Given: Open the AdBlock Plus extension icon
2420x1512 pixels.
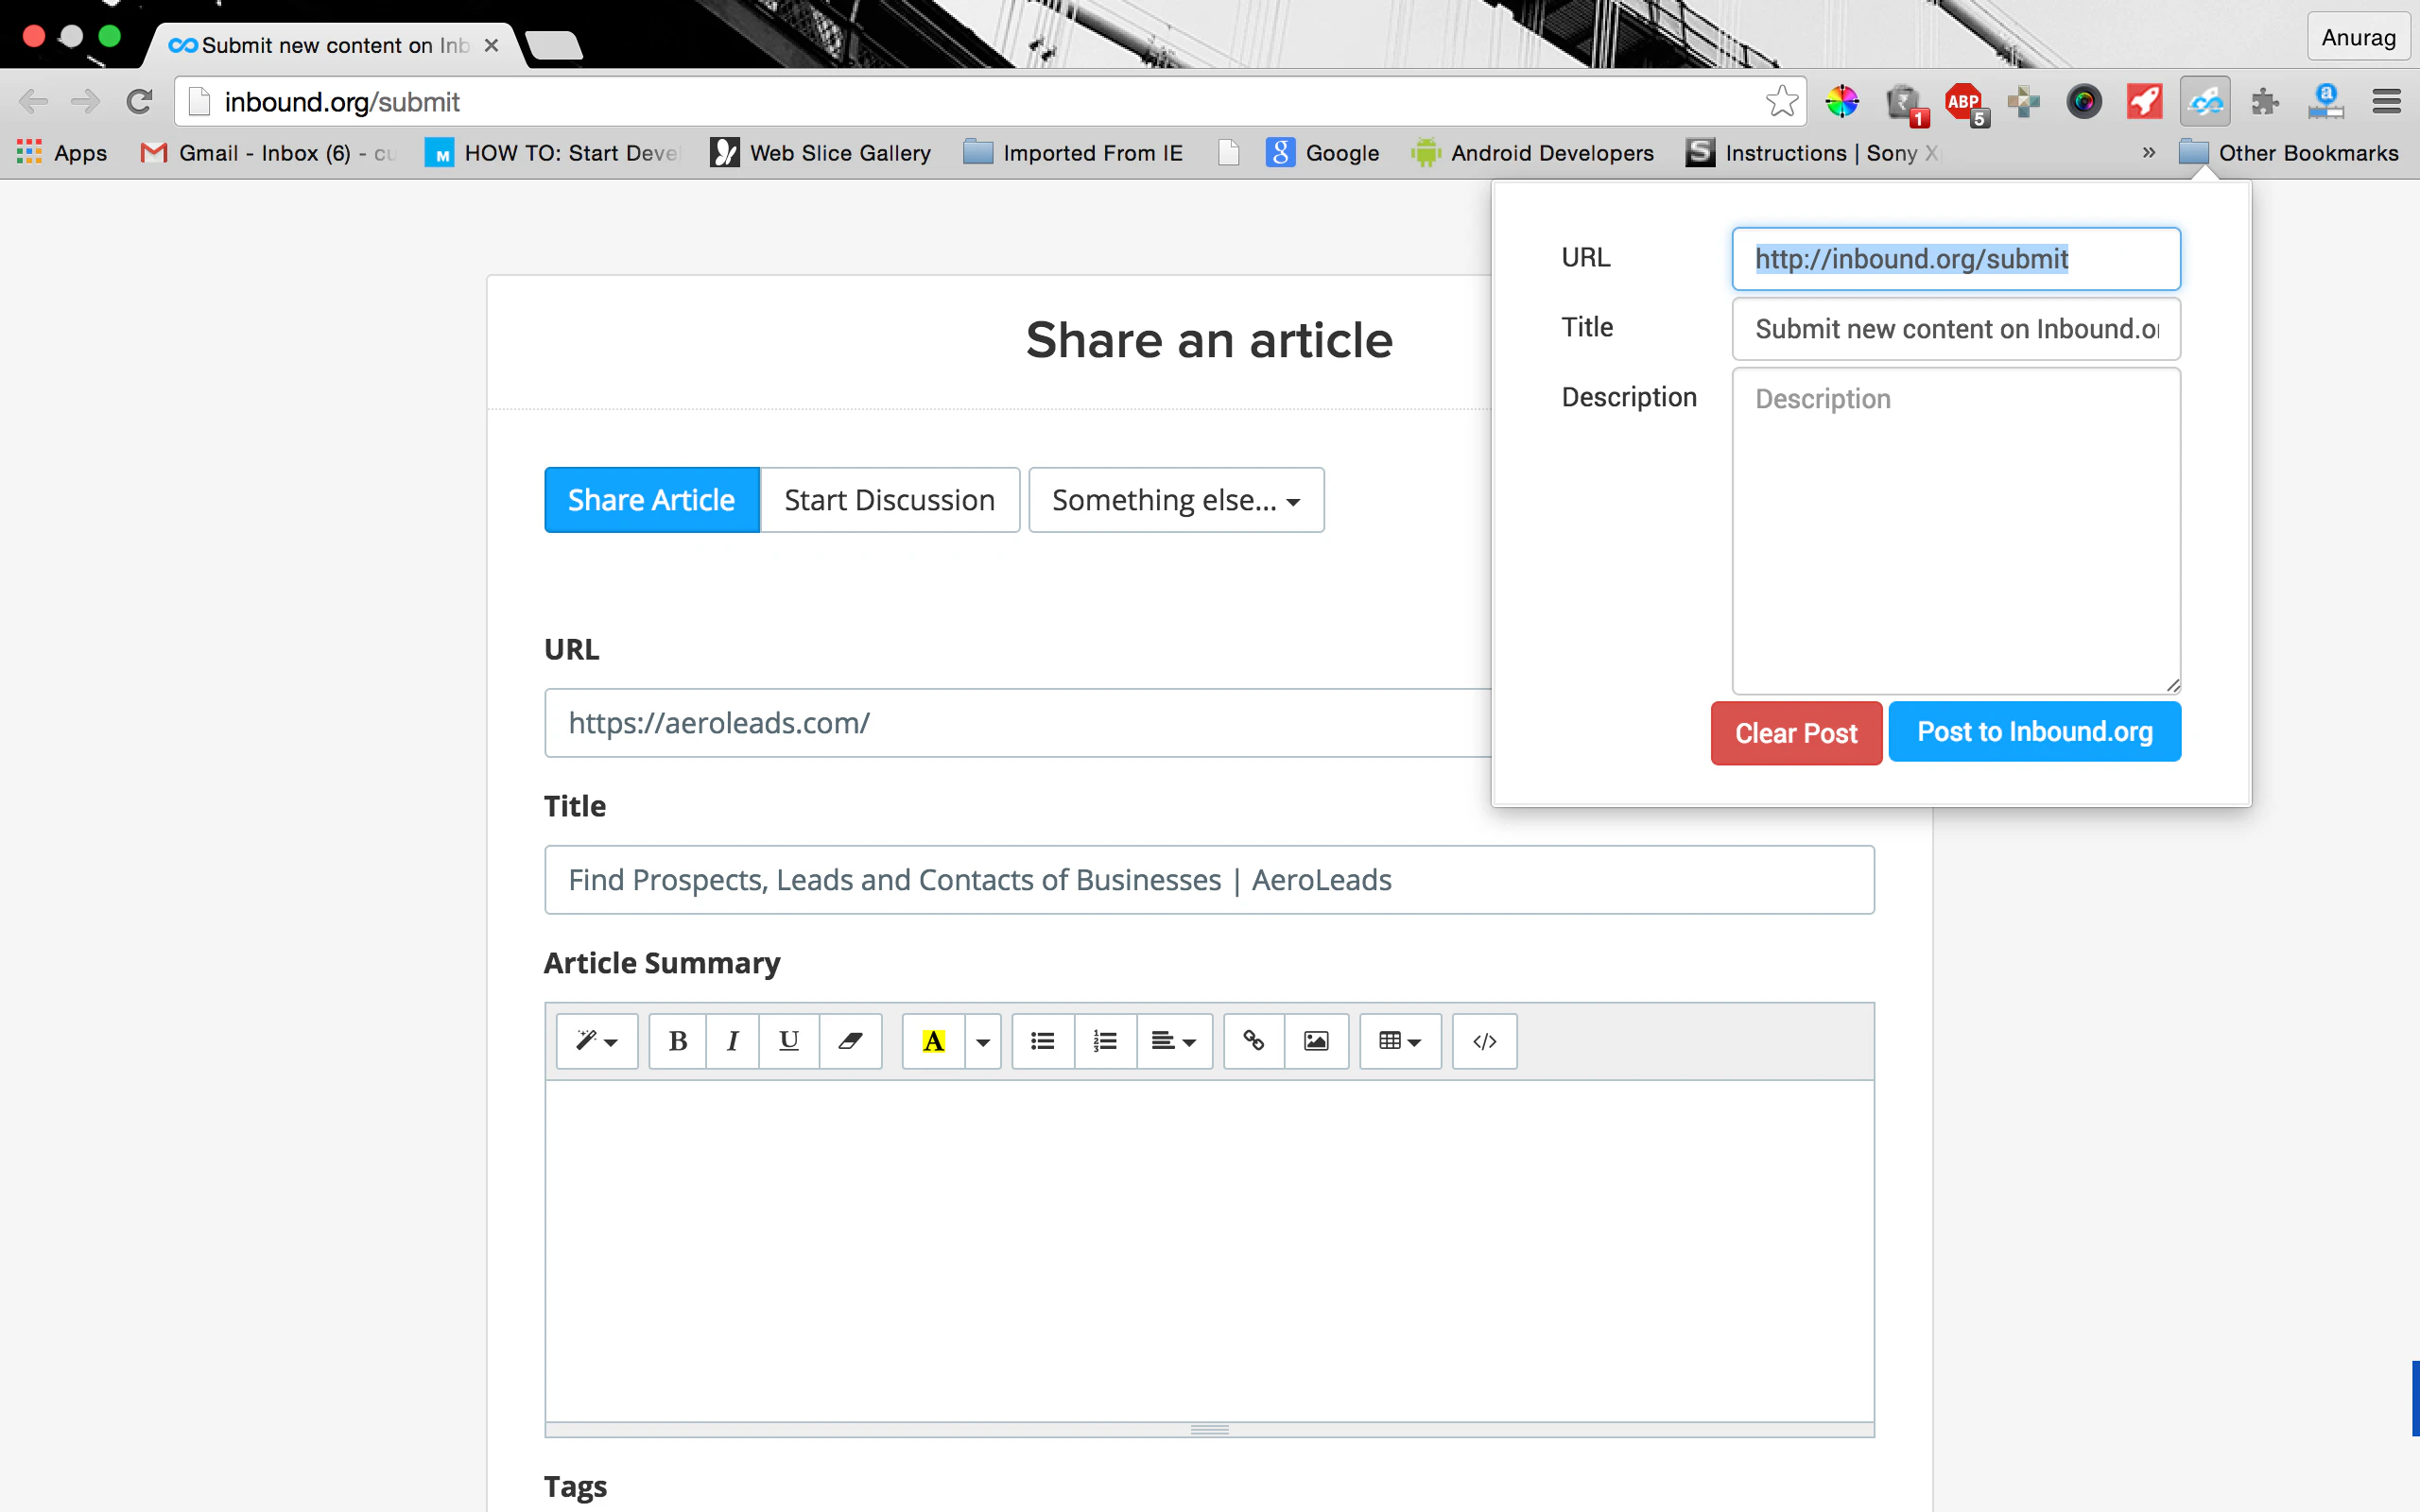Looking at the screenshot, I should [1962, 101].
